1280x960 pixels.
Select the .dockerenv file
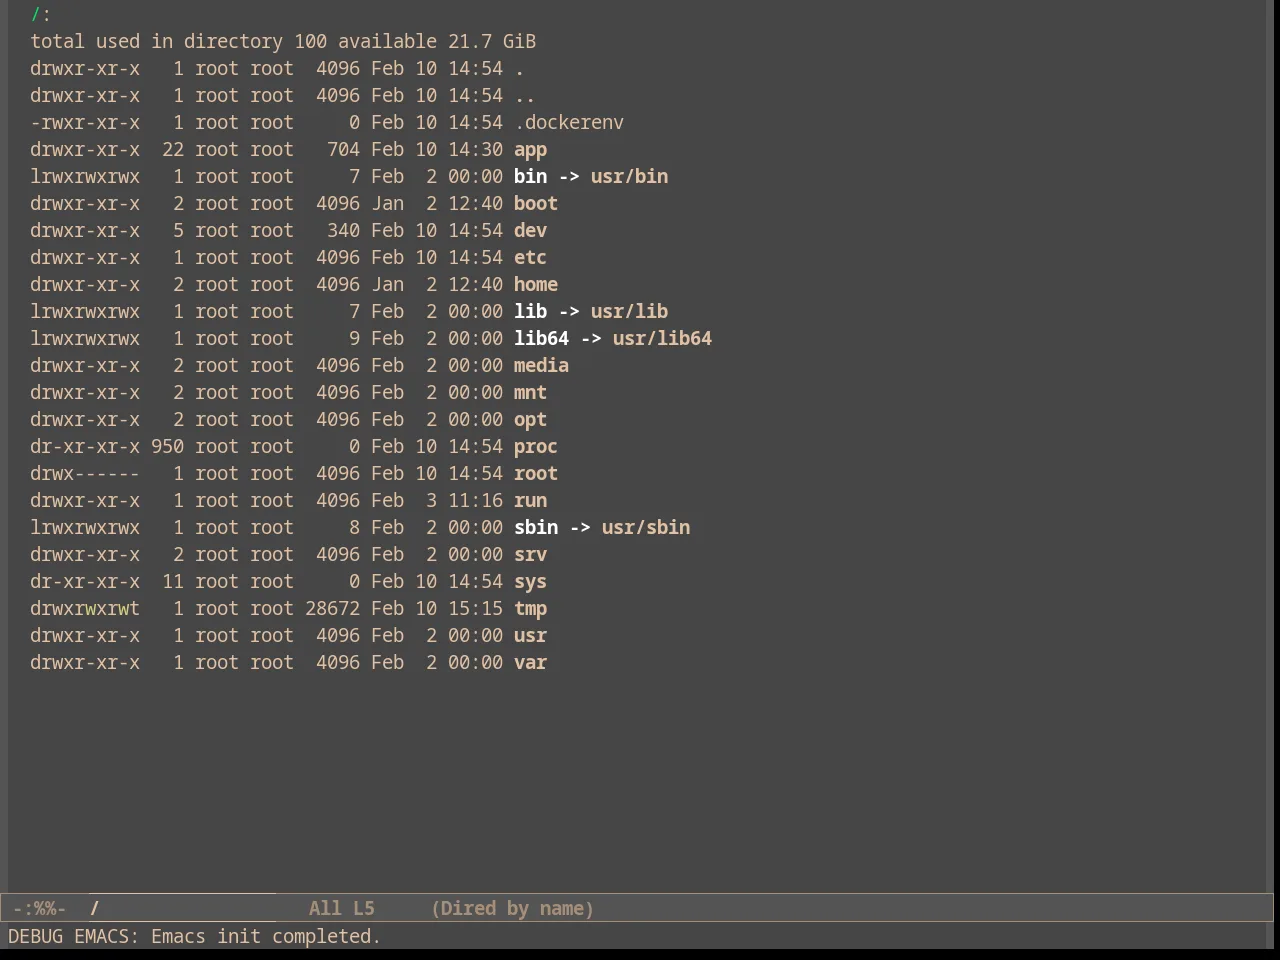tap(569, 123)
